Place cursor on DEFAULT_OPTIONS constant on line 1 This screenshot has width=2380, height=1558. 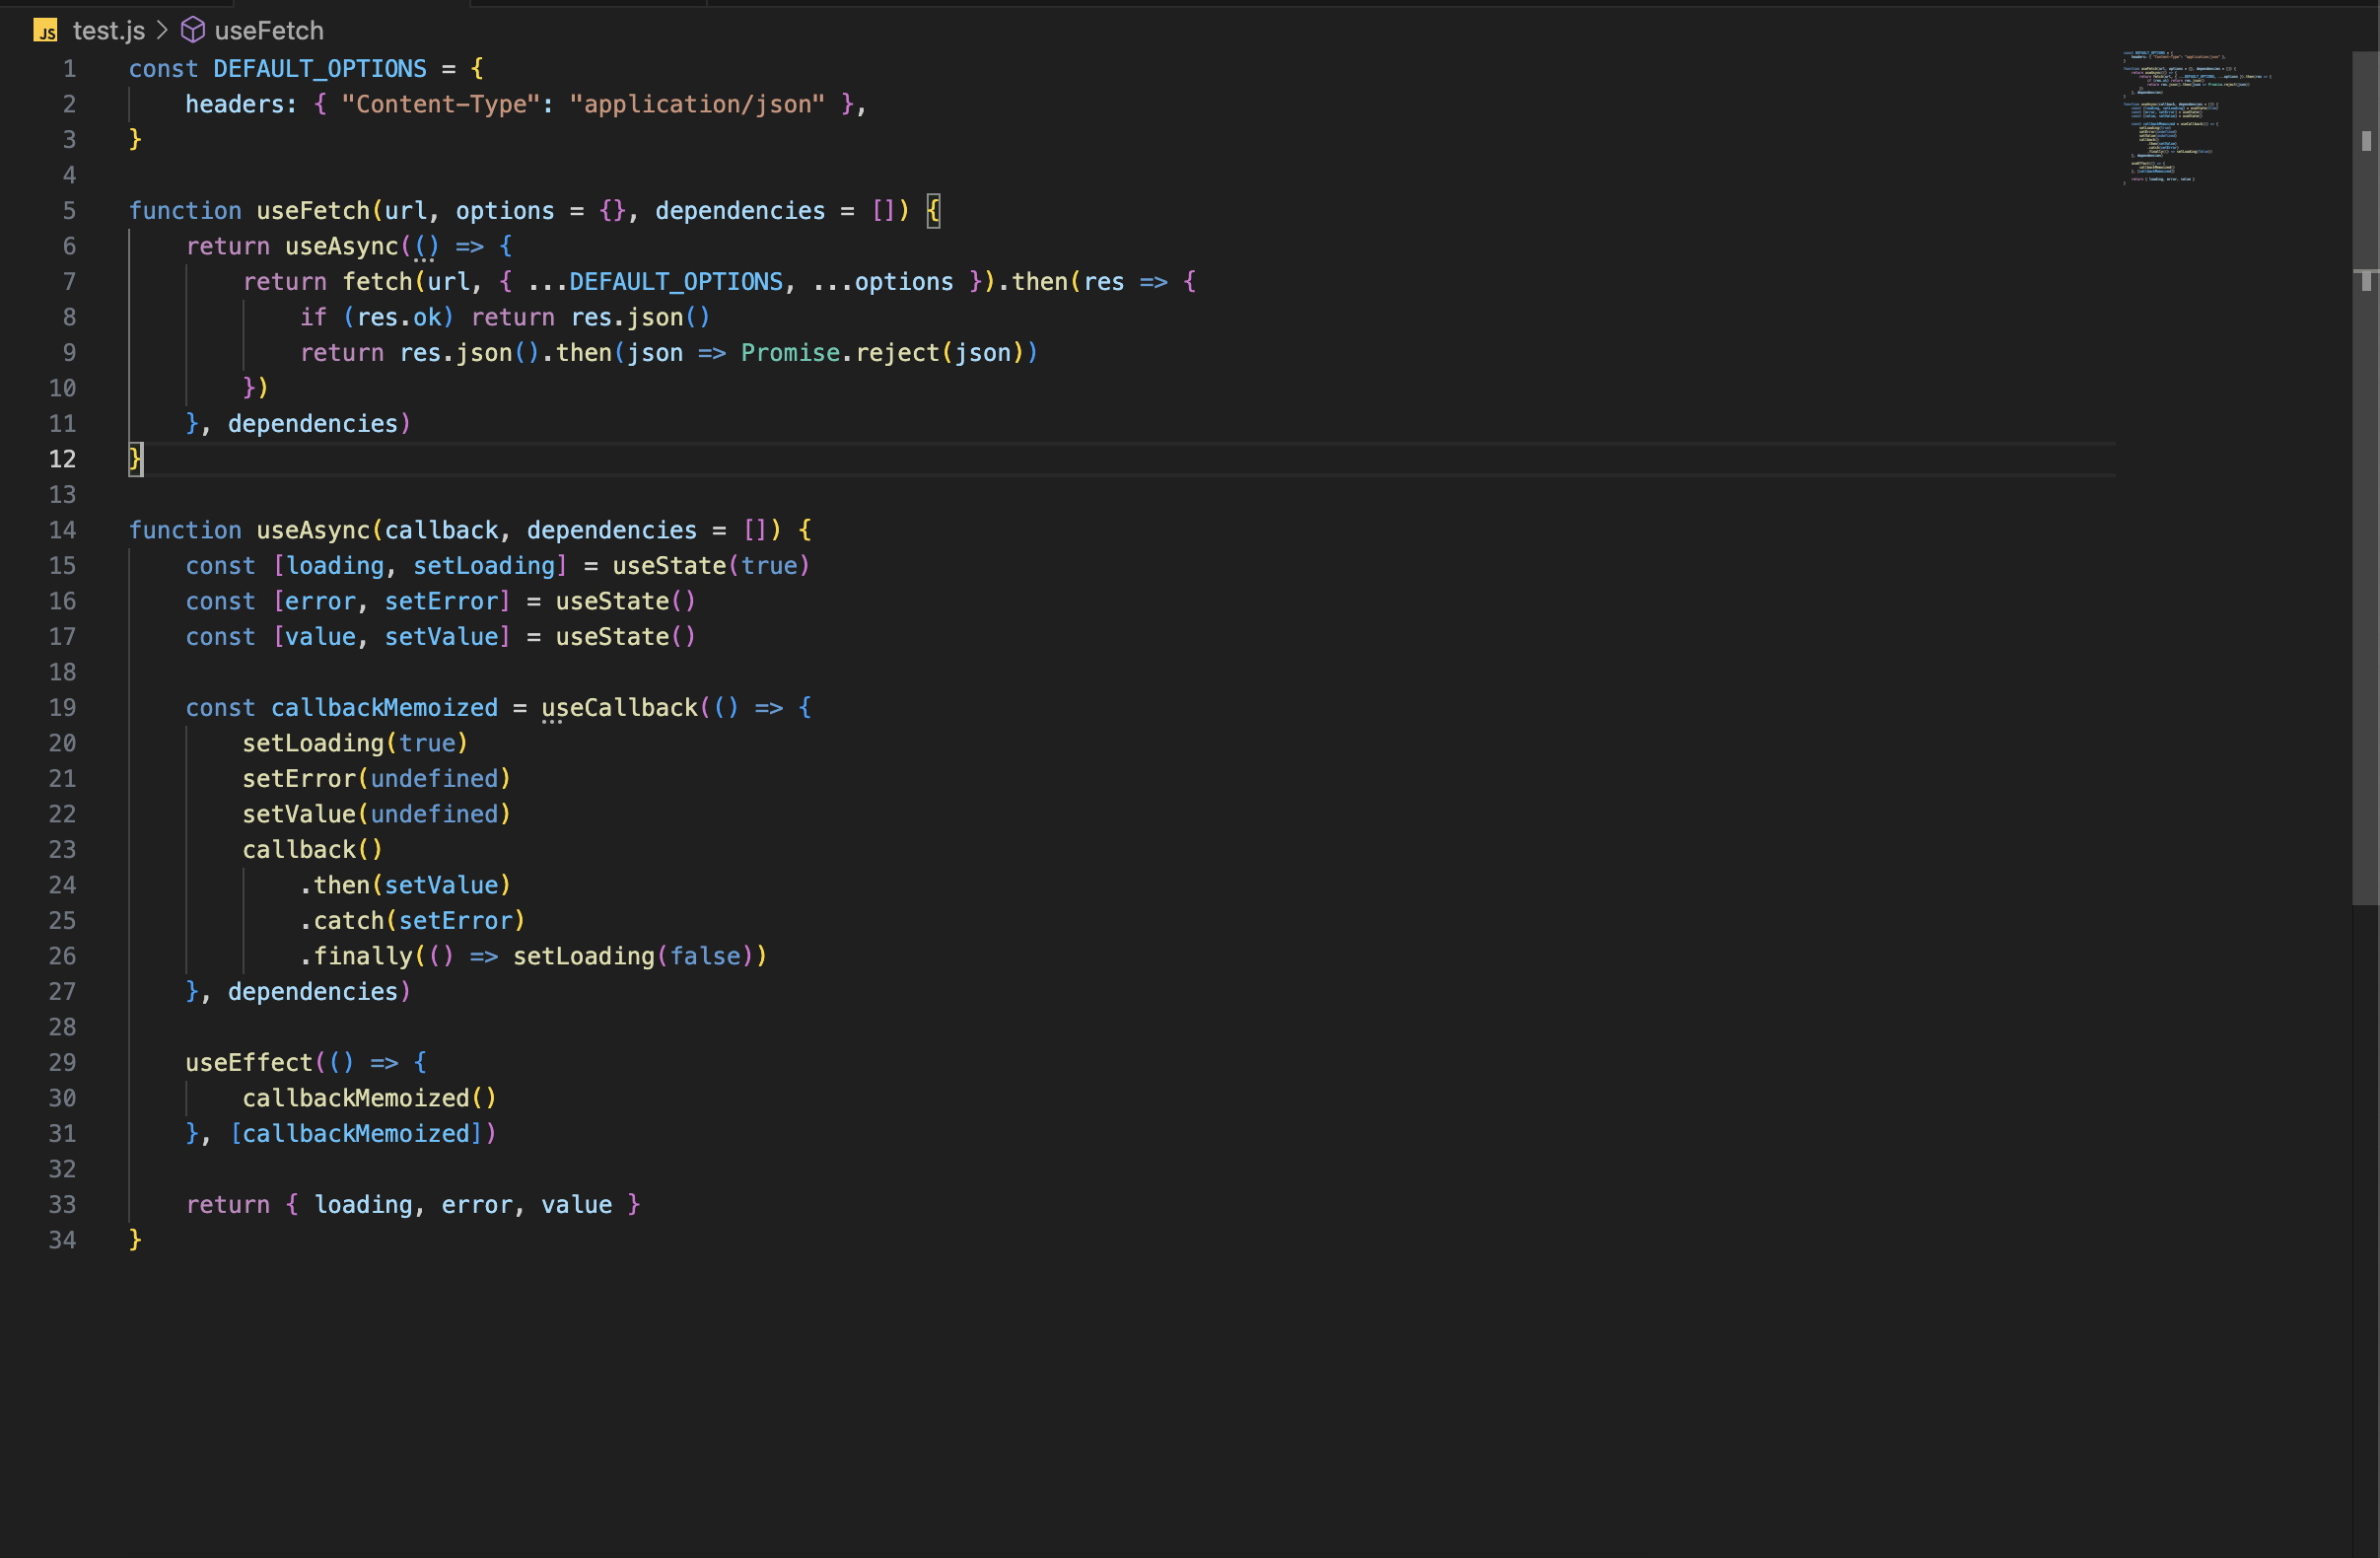click(x=319, y=69)
